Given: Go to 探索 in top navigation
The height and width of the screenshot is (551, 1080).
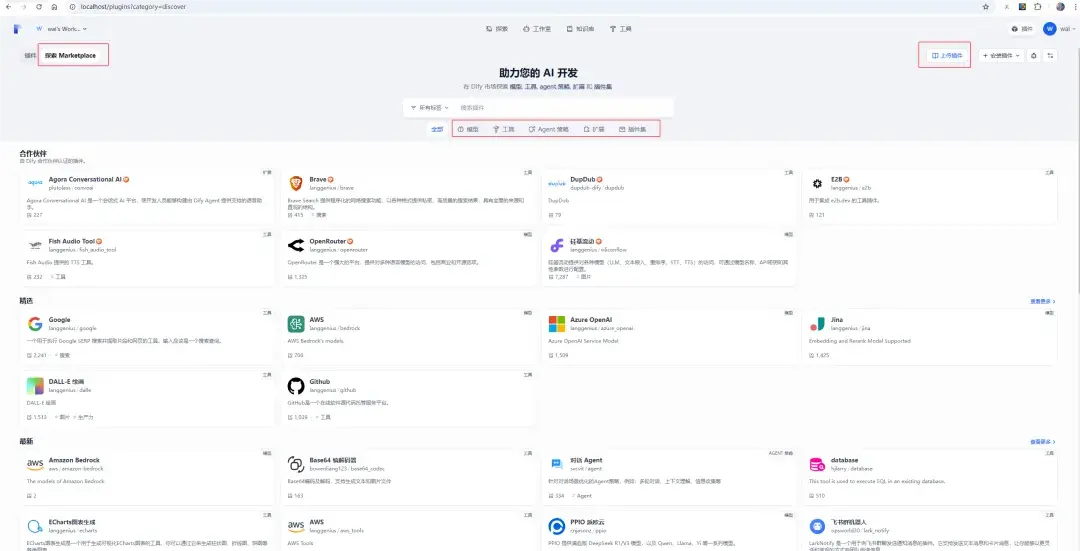Looking at the screenshot, I should 497,29.
